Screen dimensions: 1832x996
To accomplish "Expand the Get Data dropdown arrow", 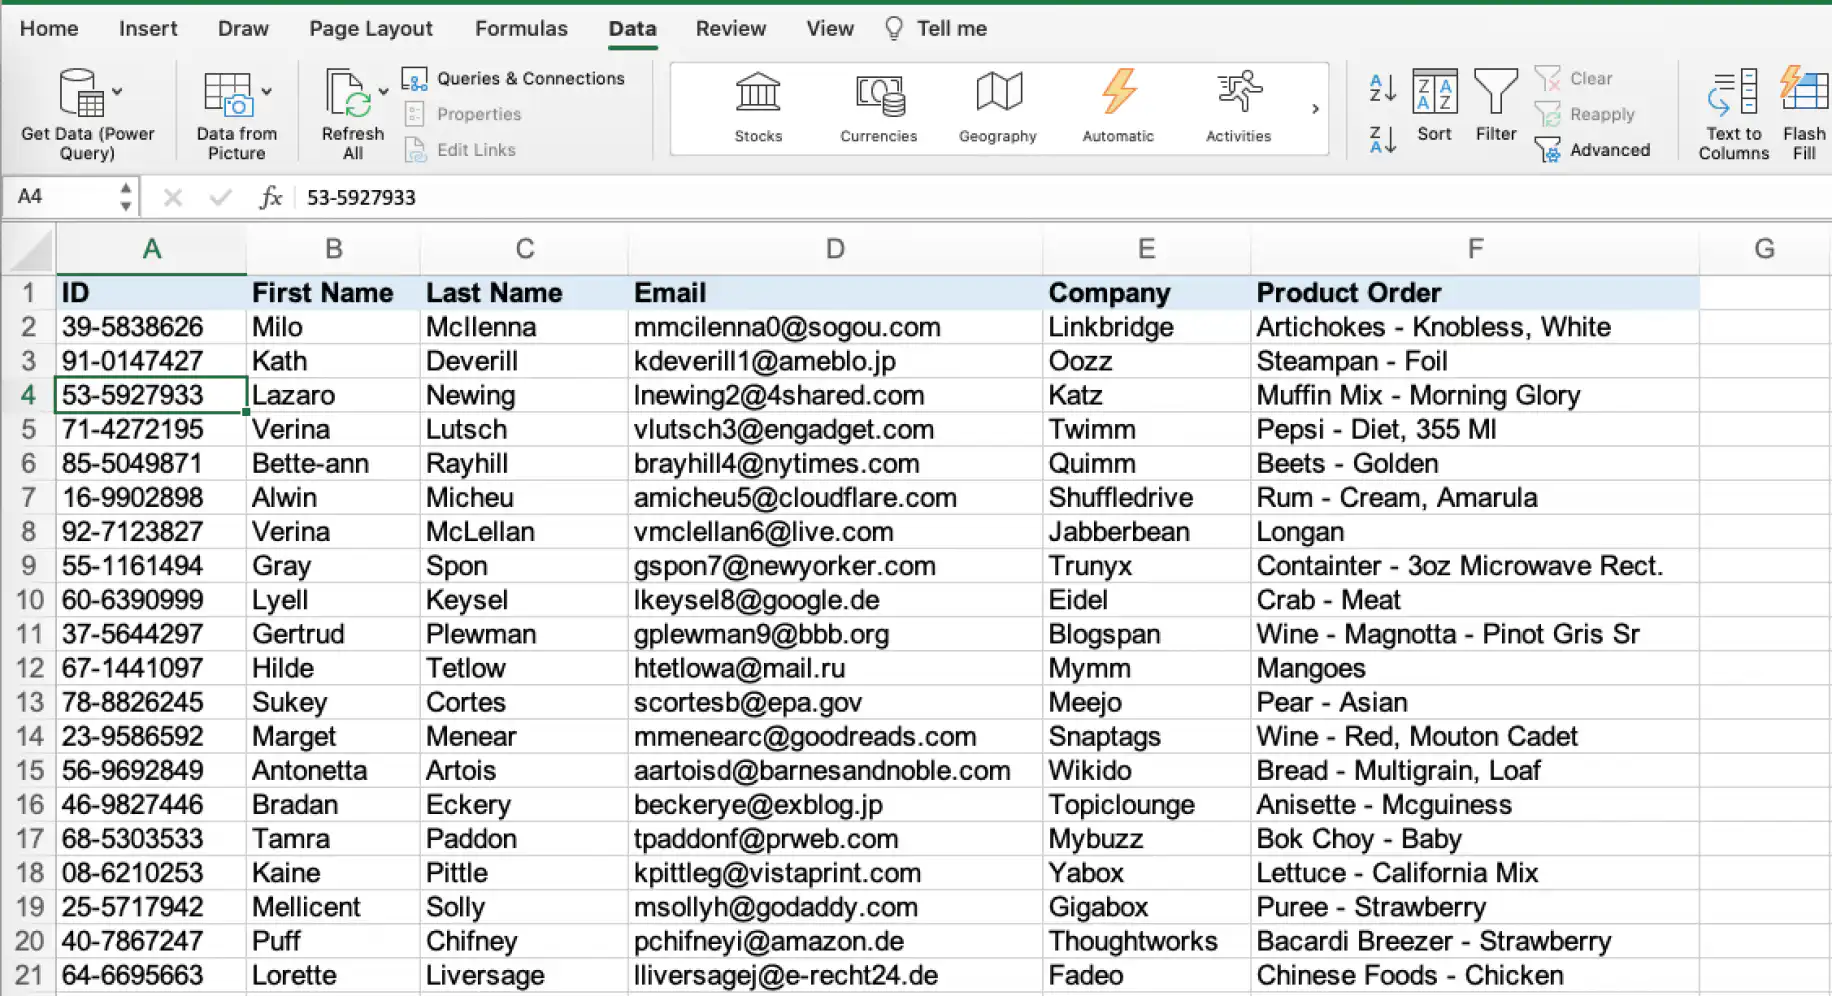I will pyautogui.click(x=118, y=92).
